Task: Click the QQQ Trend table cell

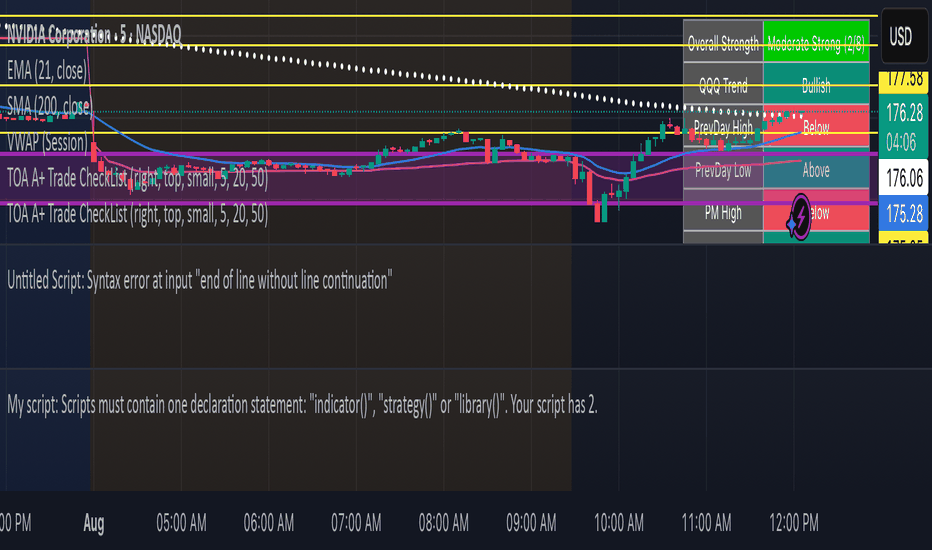Action: pos(723,84)
